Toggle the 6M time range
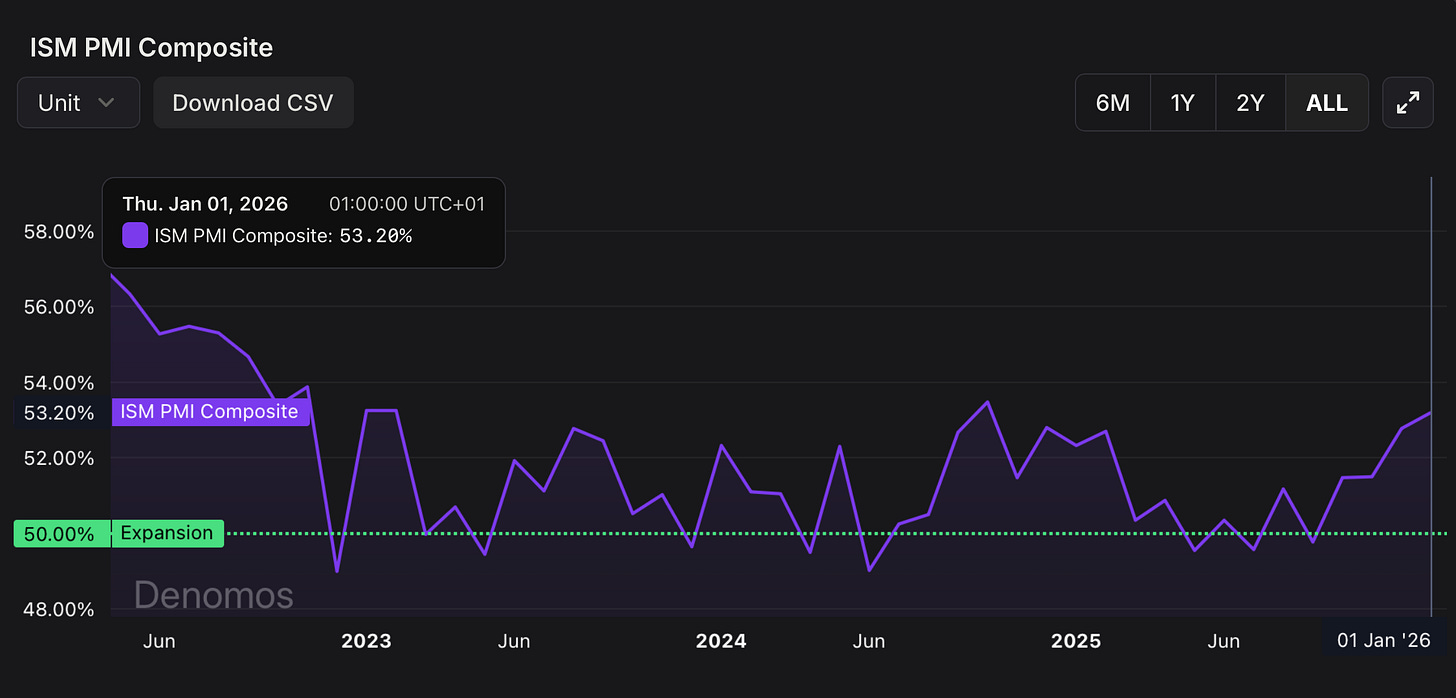Image resolution: width=1456 pixels, height=698 pixels. (1112, 102)
